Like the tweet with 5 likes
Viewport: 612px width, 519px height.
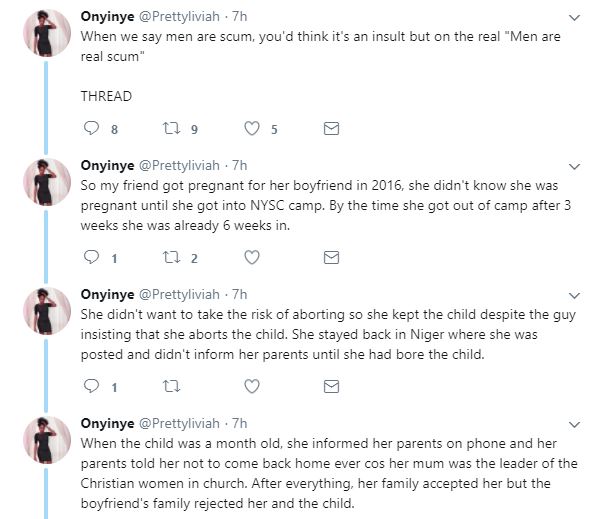(x=252, y=128)
